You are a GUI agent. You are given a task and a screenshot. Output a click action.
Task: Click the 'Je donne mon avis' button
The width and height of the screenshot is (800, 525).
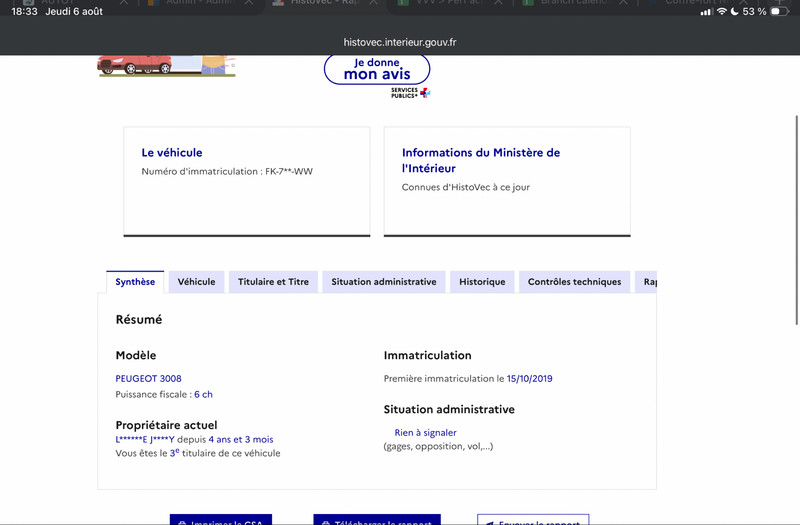(377, 69)
